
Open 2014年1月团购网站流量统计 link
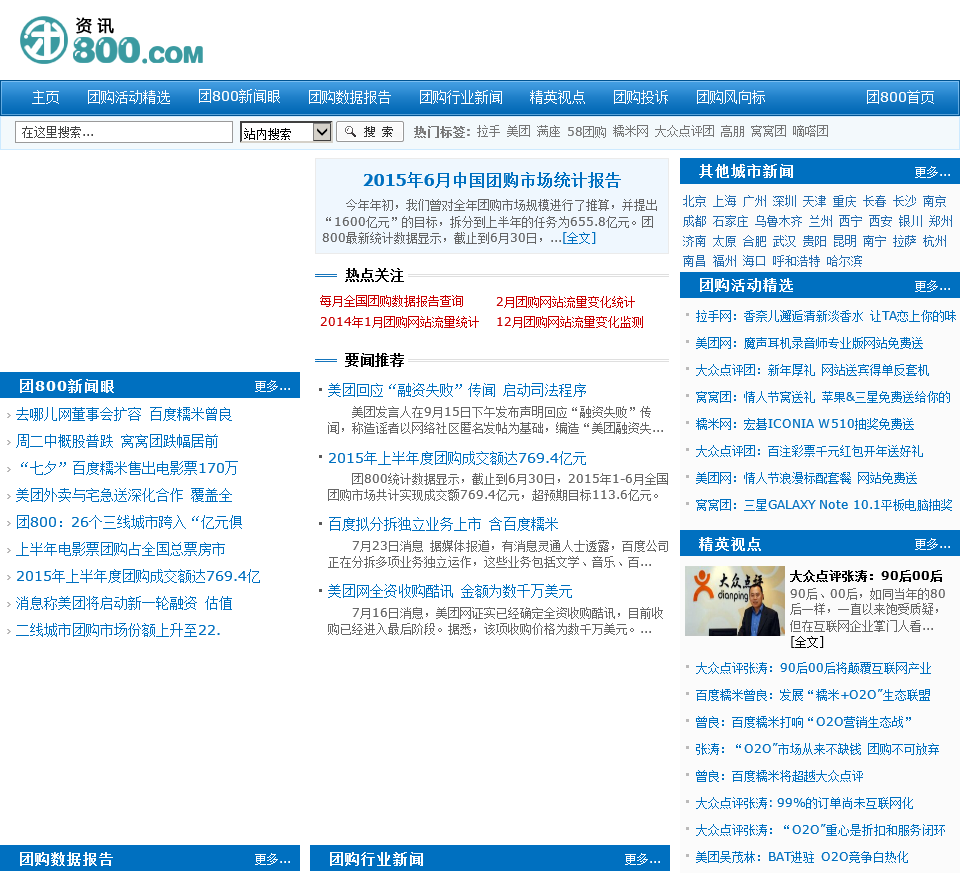tap(399, 322)
